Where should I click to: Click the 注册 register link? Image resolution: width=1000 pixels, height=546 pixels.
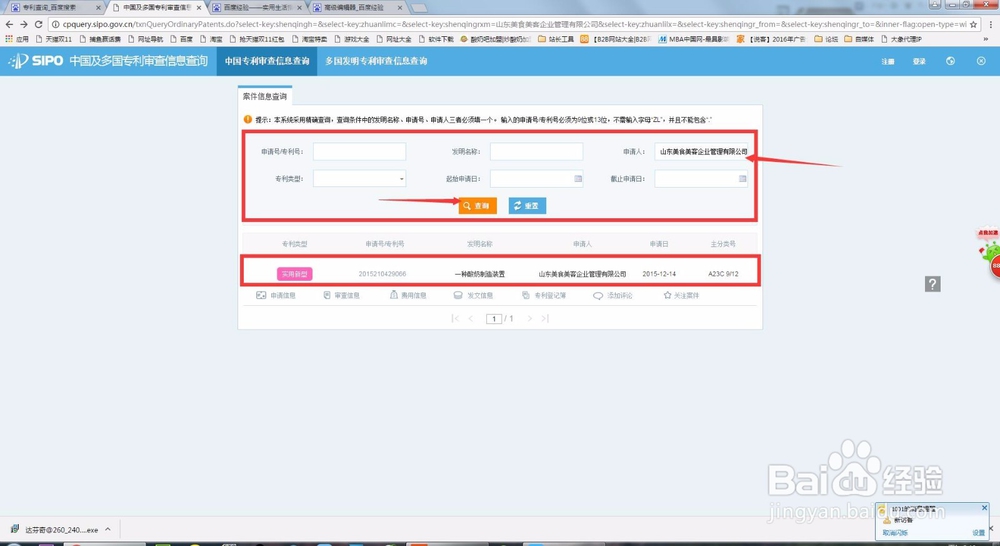[888, 61]
